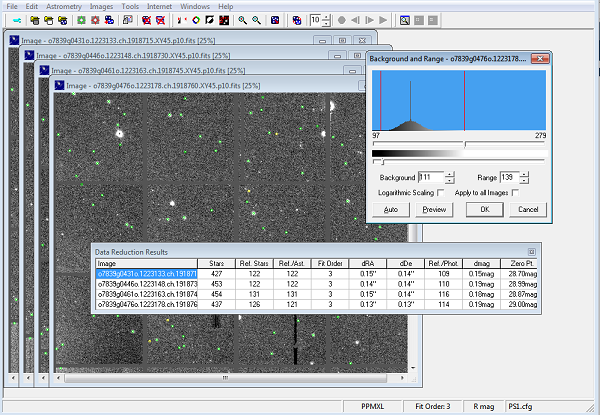Click the gray play triangle in toolbar
The width and height of the screenshot is (600, 415).
pos(383,20)
